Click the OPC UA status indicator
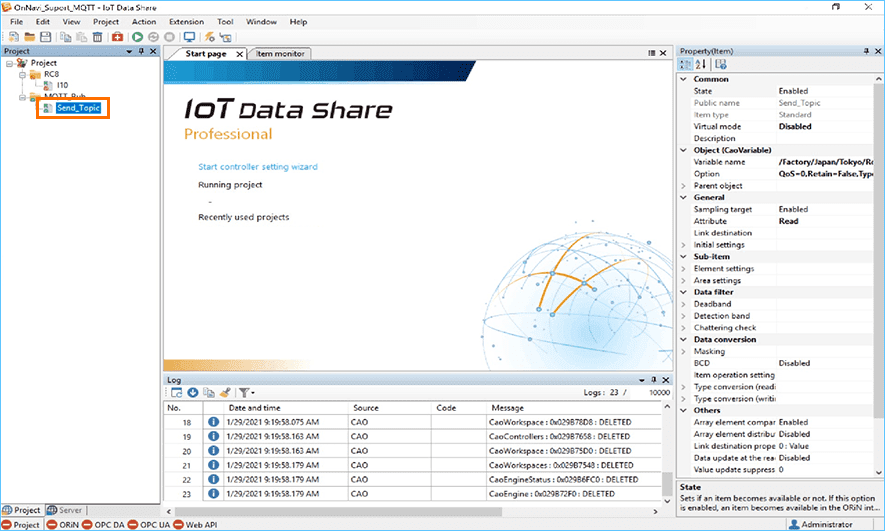Screen dimensions: 885x531 pos(148,525)
